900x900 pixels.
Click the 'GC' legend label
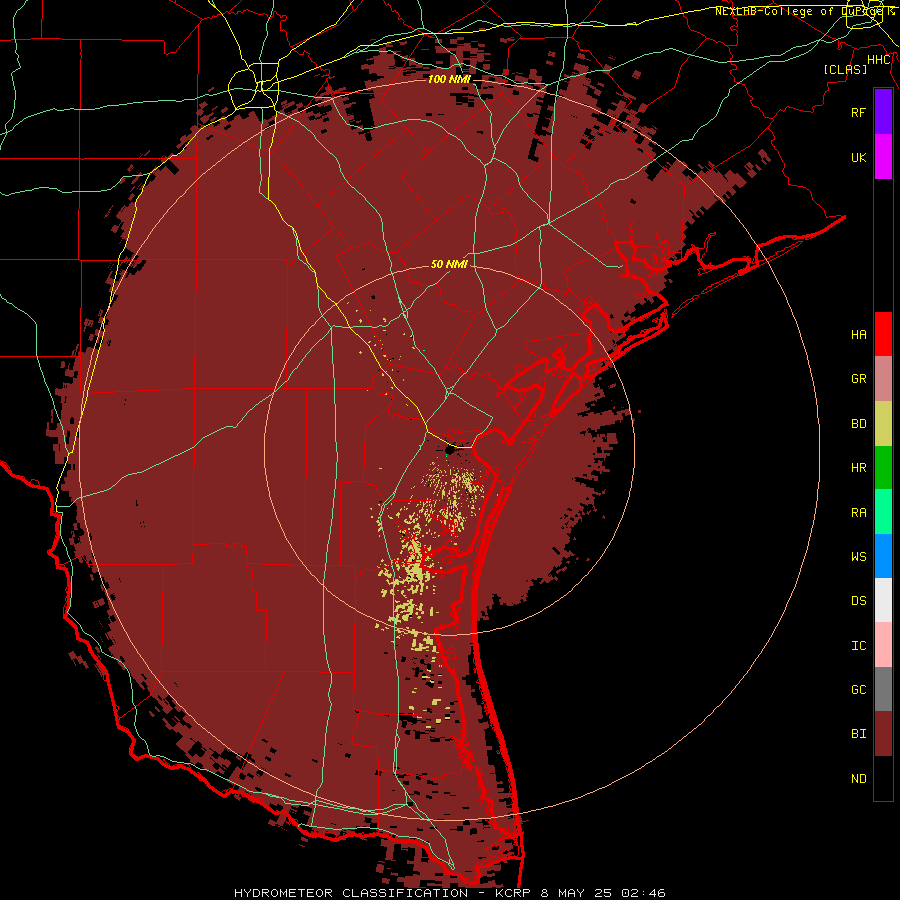pyautogui.click(x=858, y=690)
